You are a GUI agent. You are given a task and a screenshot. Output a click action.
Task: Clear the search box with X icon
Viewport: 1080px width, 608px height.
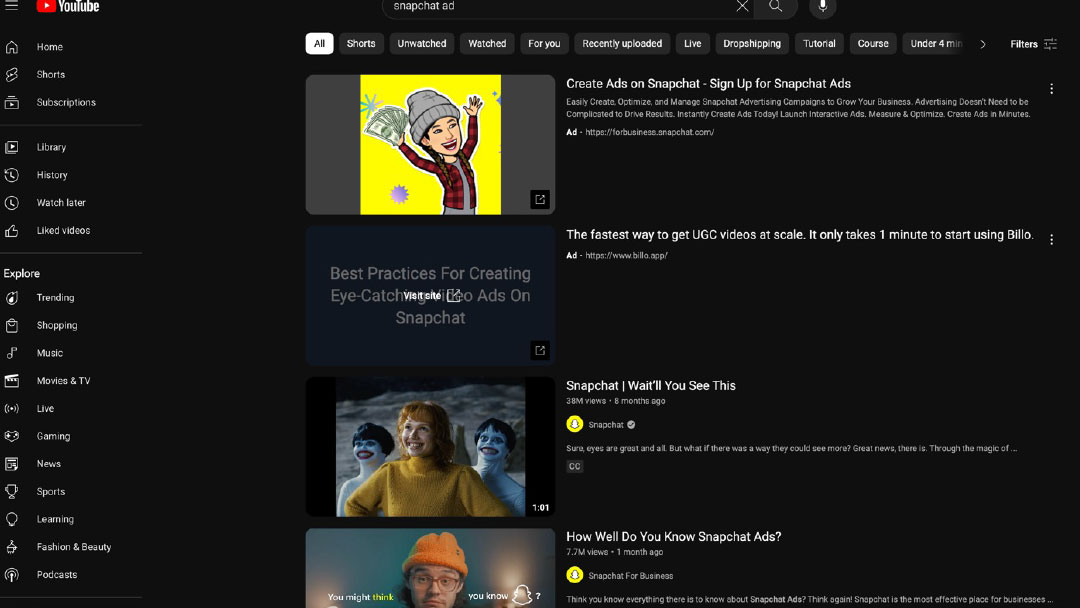[742, 7]
